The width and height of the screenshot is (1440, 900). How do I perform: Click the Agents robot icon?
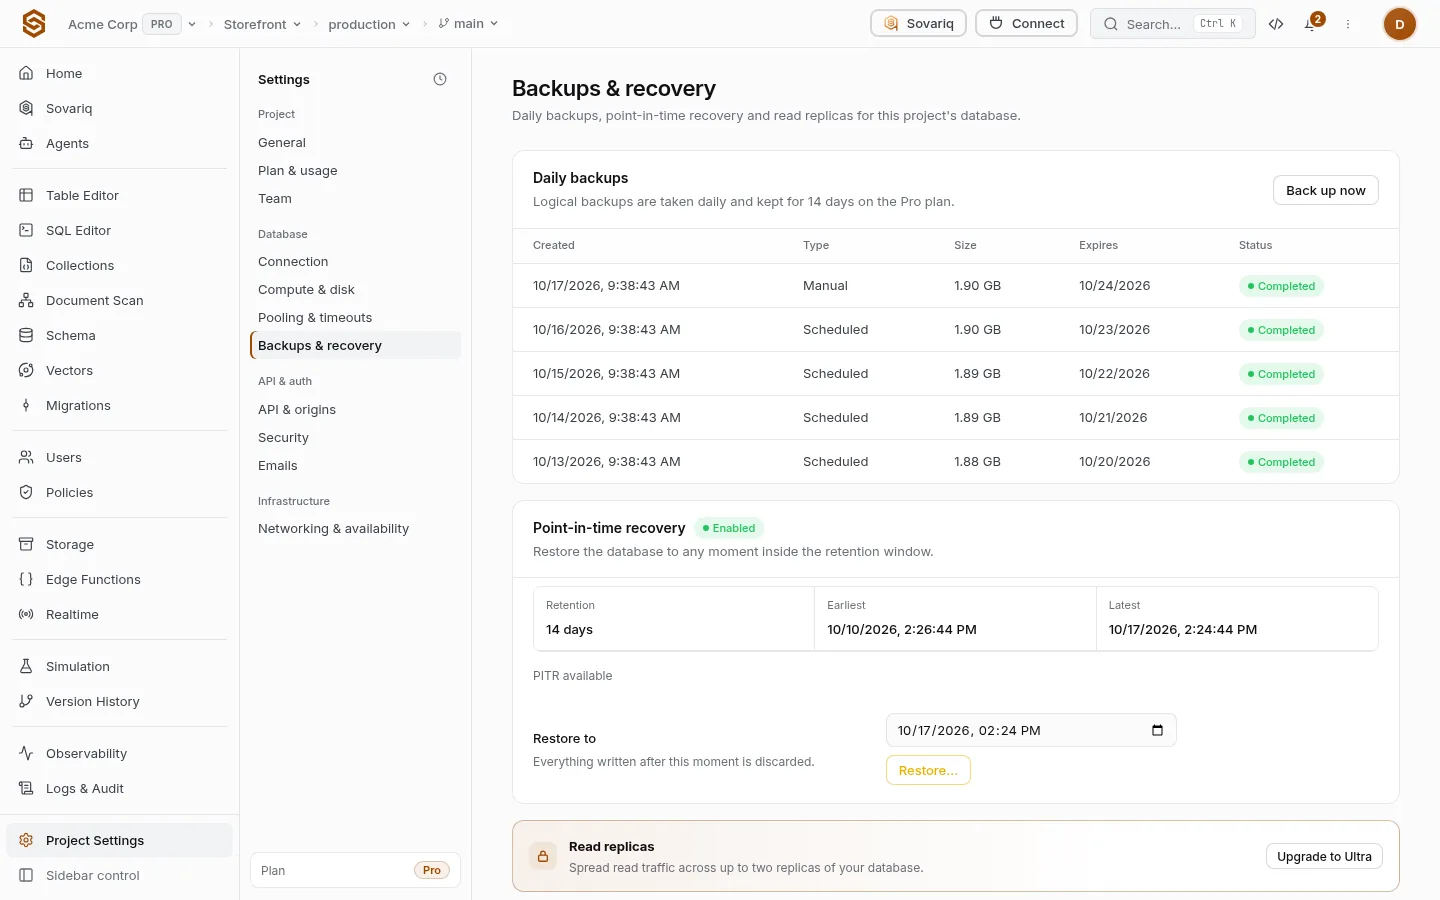pyautogui.click(x=26, y=143)
